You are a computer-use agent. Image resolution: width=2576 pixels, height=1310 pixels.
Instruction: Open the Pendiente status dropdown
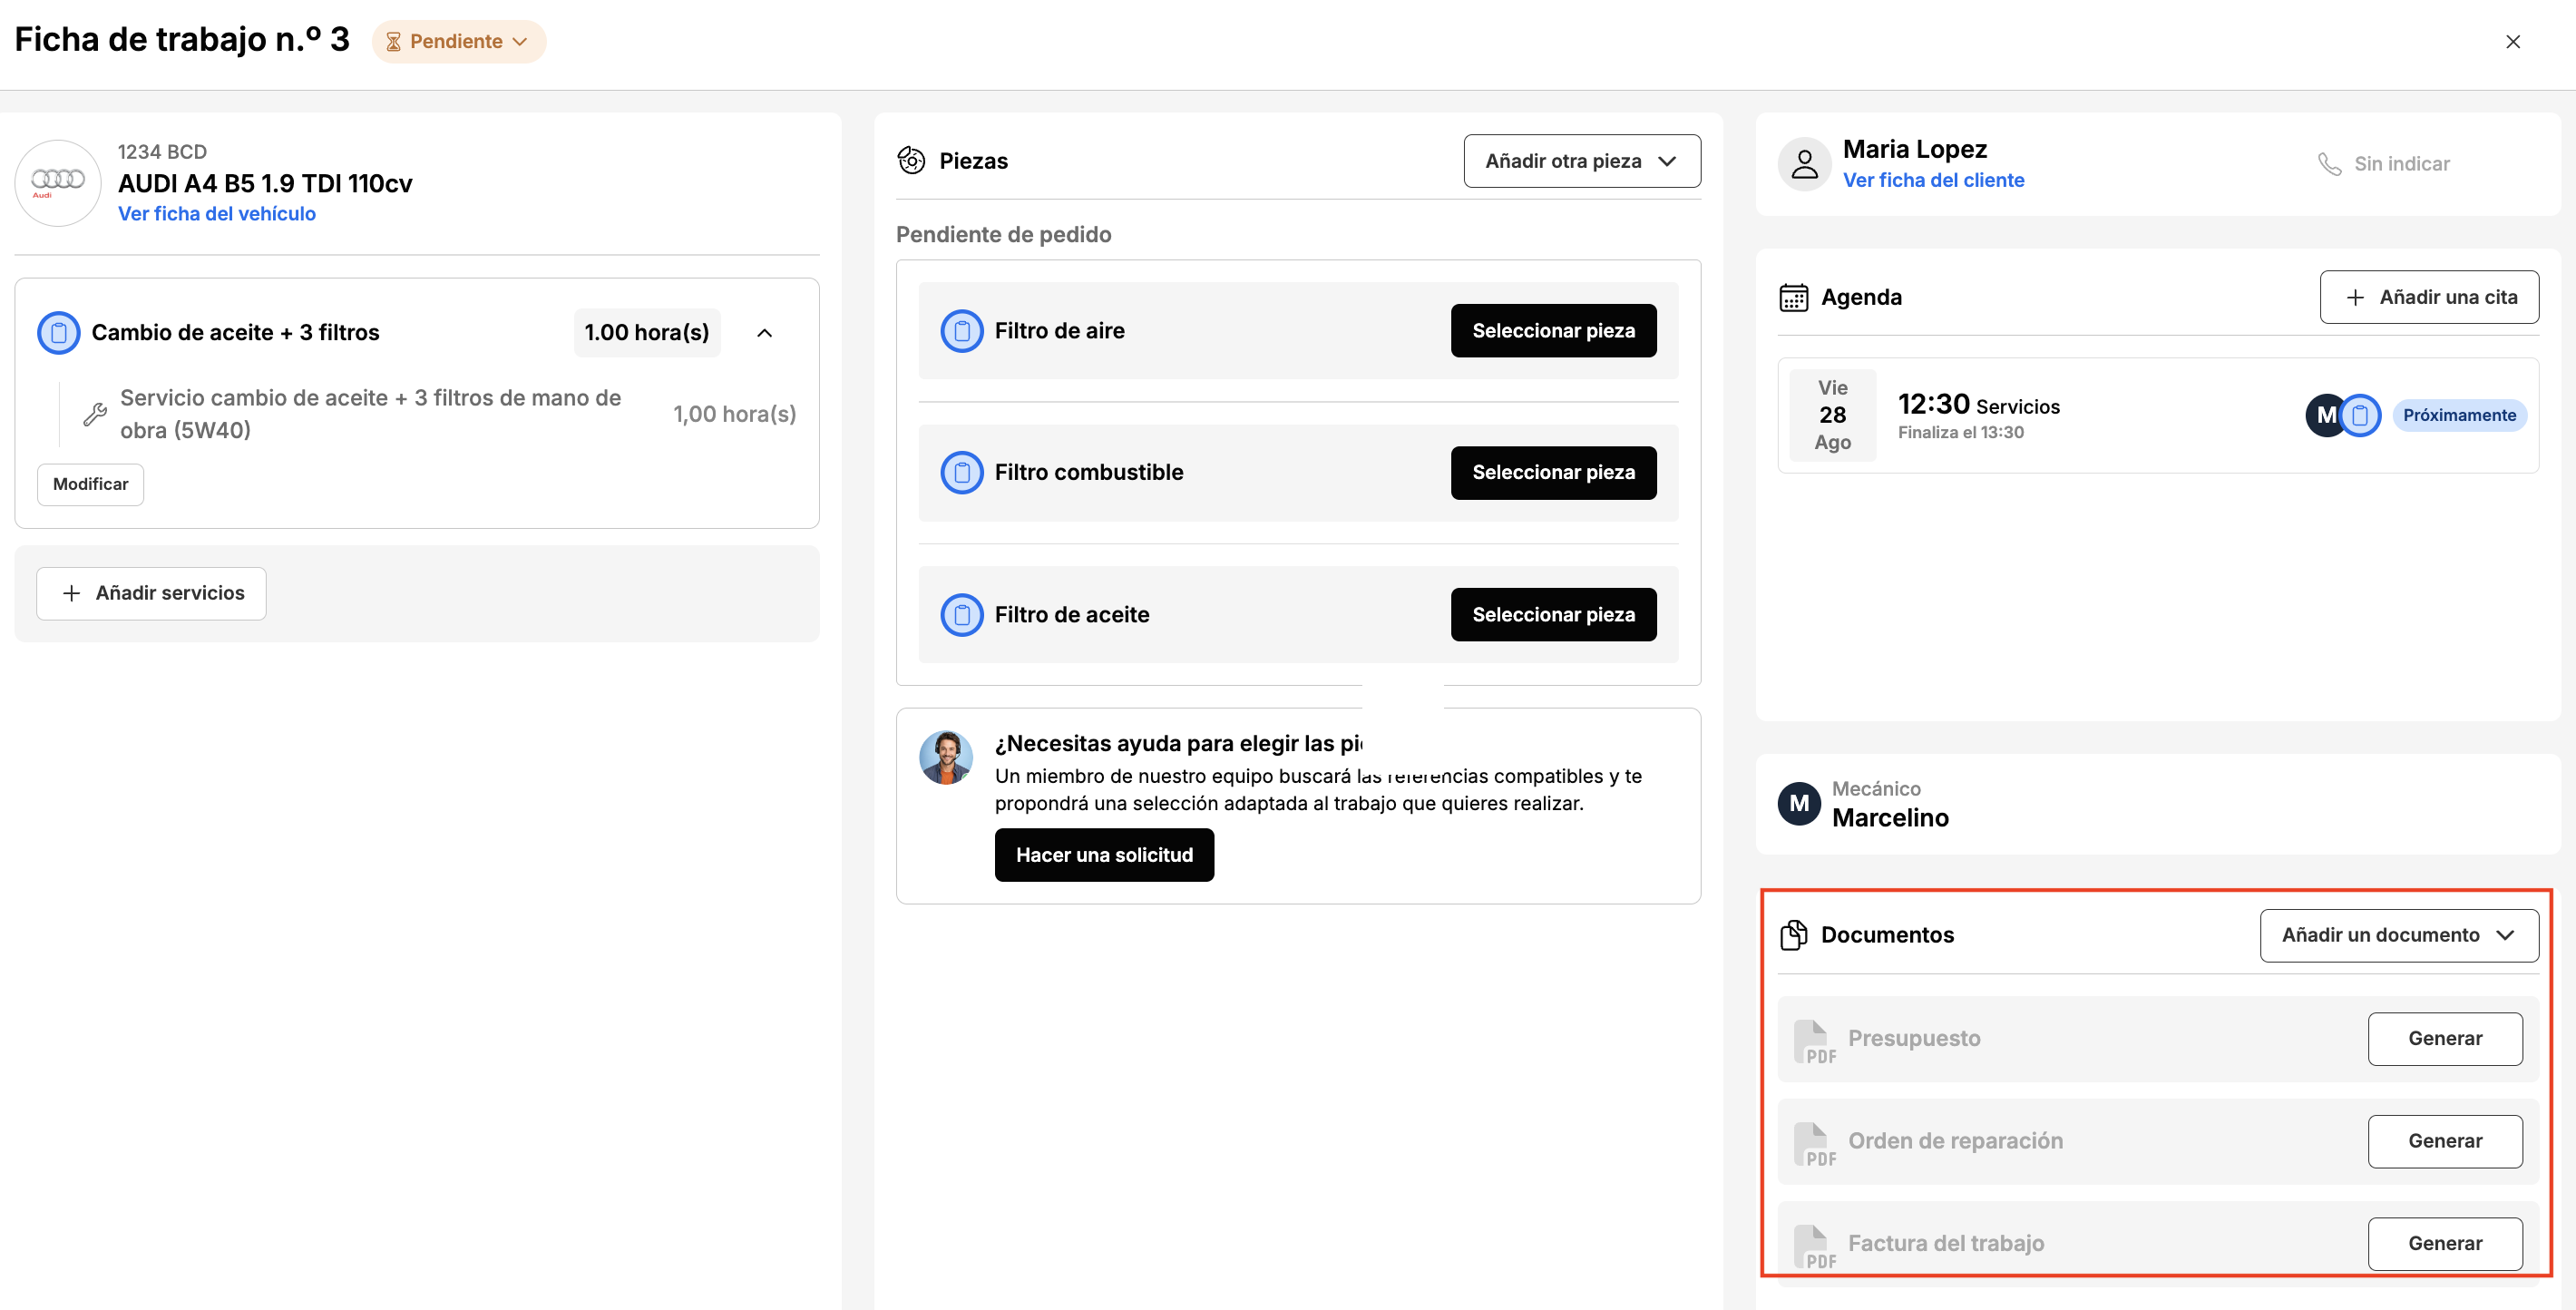click(x=459, y=41)
